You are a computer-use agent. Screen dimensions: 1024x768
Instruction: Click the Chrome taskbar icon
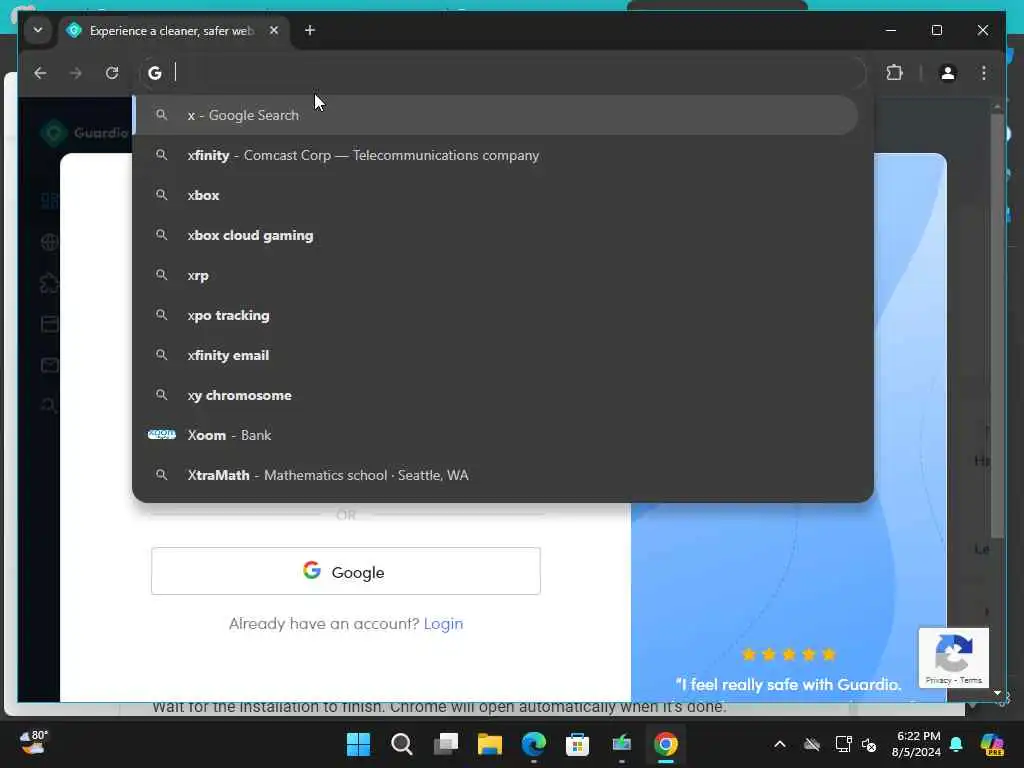(x=665, y=744)
